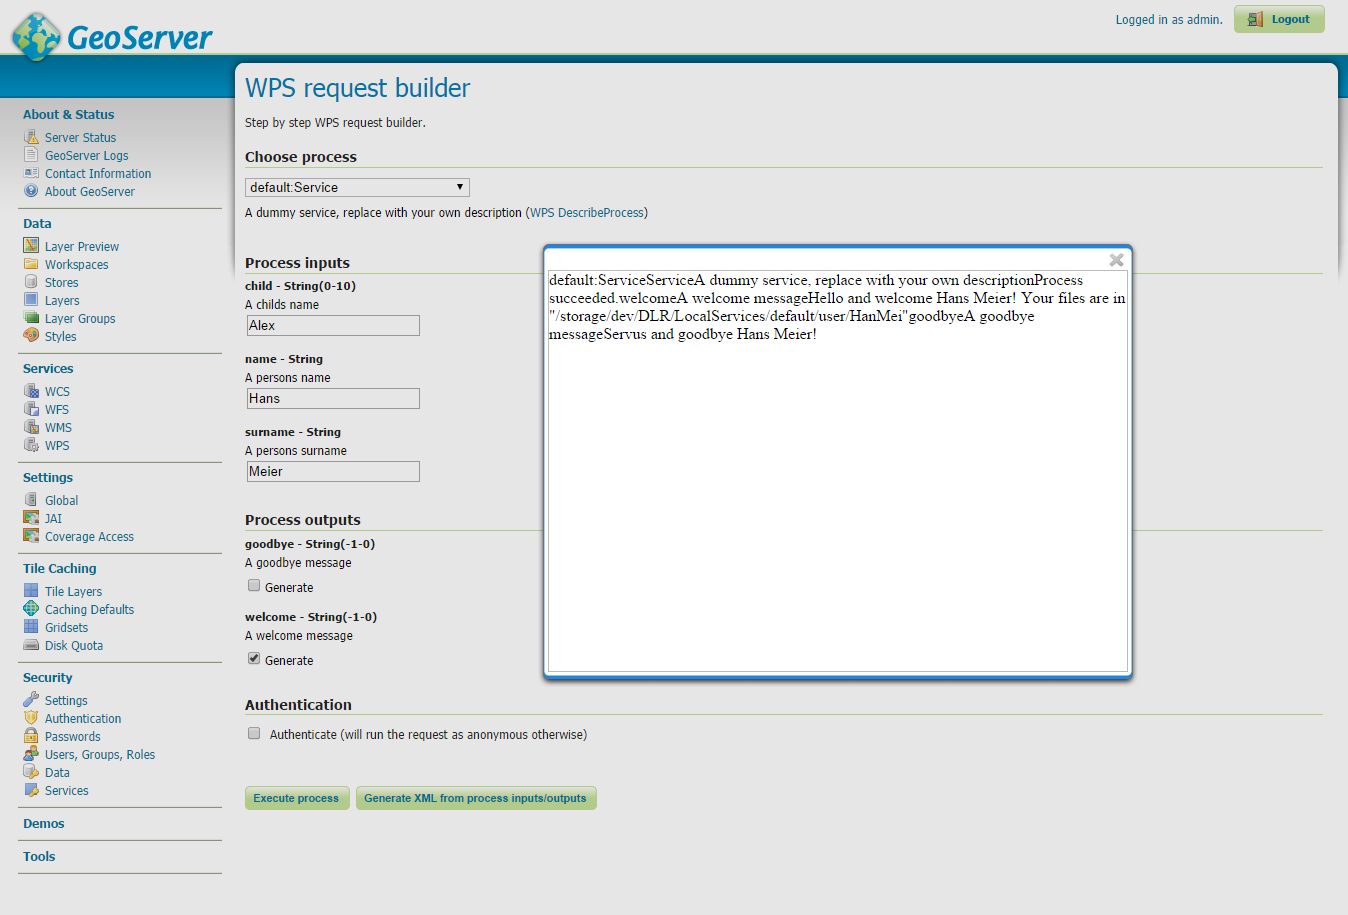This screenshot has height=915, width=1348.
Task: Log out using the Logout button
Action: coord(1279,19)
